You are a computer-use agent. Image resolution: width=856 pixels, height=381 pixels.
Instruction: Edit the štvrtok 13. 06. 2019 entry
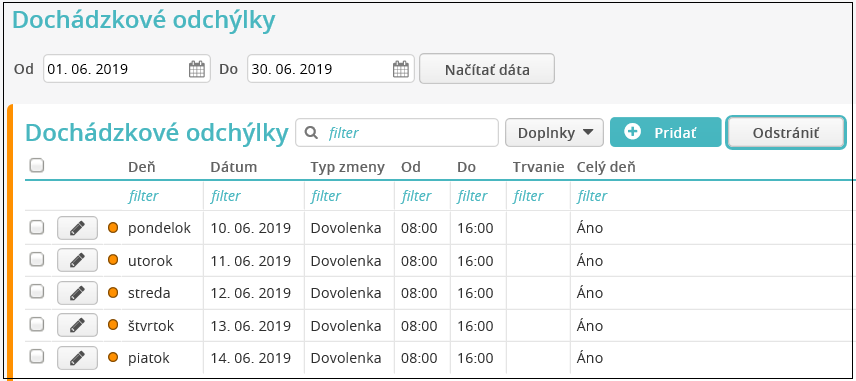point(78,325)
